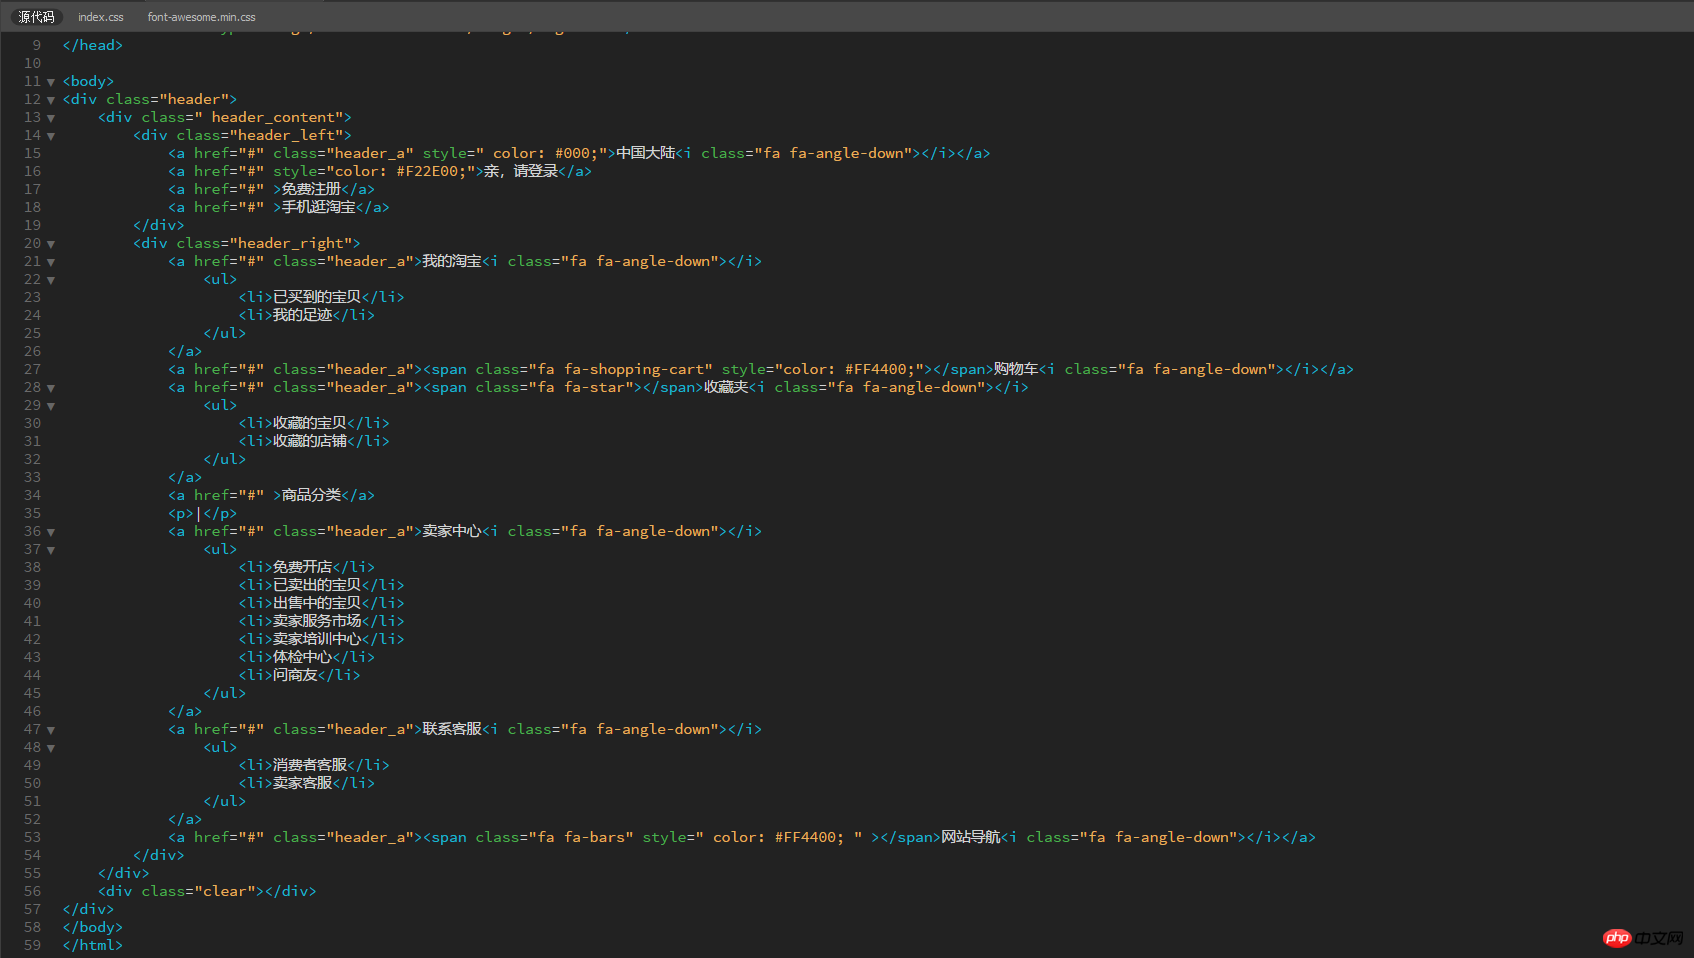1694x958 pixels.
Task: Collapse the header_right fold on line 20
Action: pos(51,244)
